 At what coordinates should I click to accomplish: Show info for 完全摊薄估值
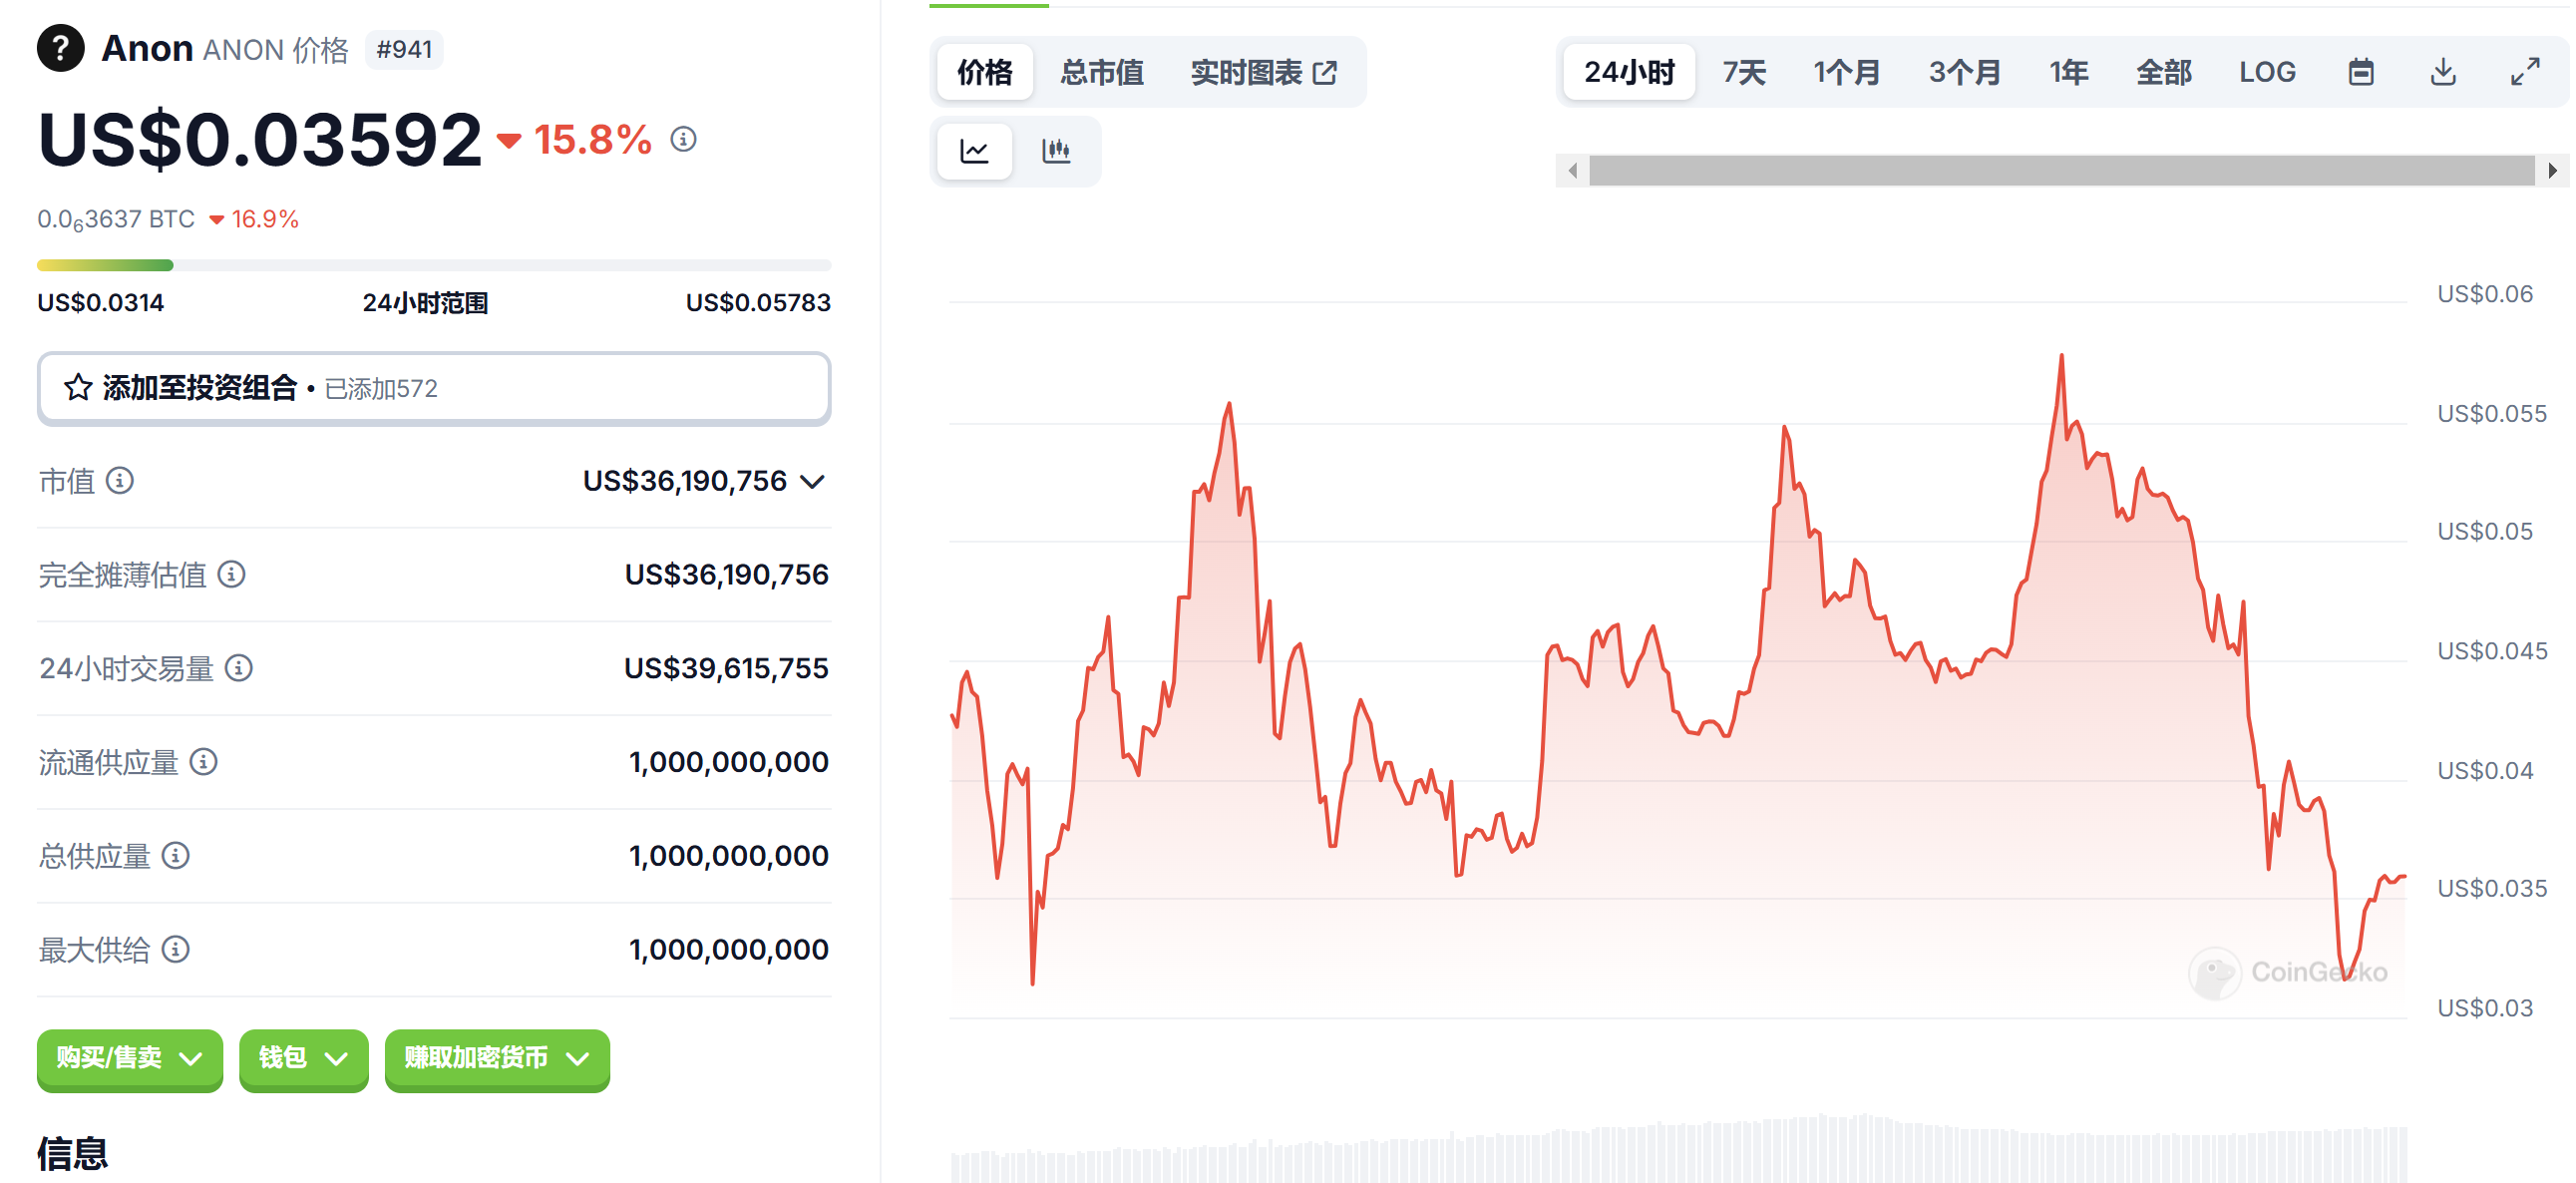pos(232,574)
